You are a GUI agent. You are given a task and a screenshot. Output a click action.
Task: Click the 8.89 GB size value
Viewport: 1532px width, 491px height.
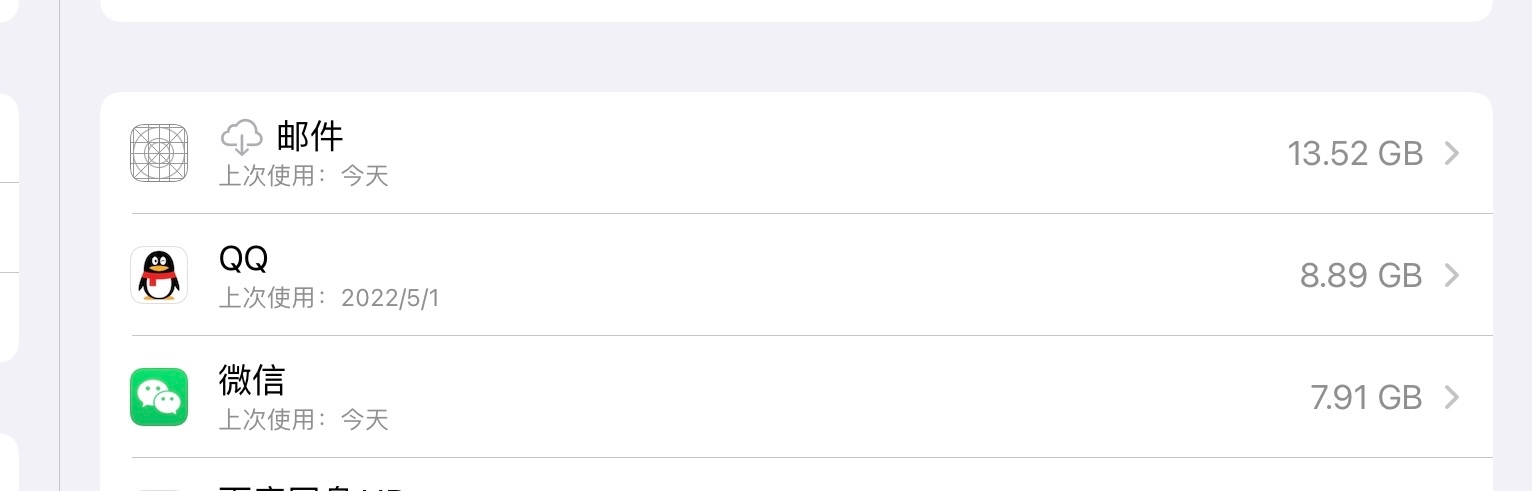pyautogui.click(x=1361, y=276)
